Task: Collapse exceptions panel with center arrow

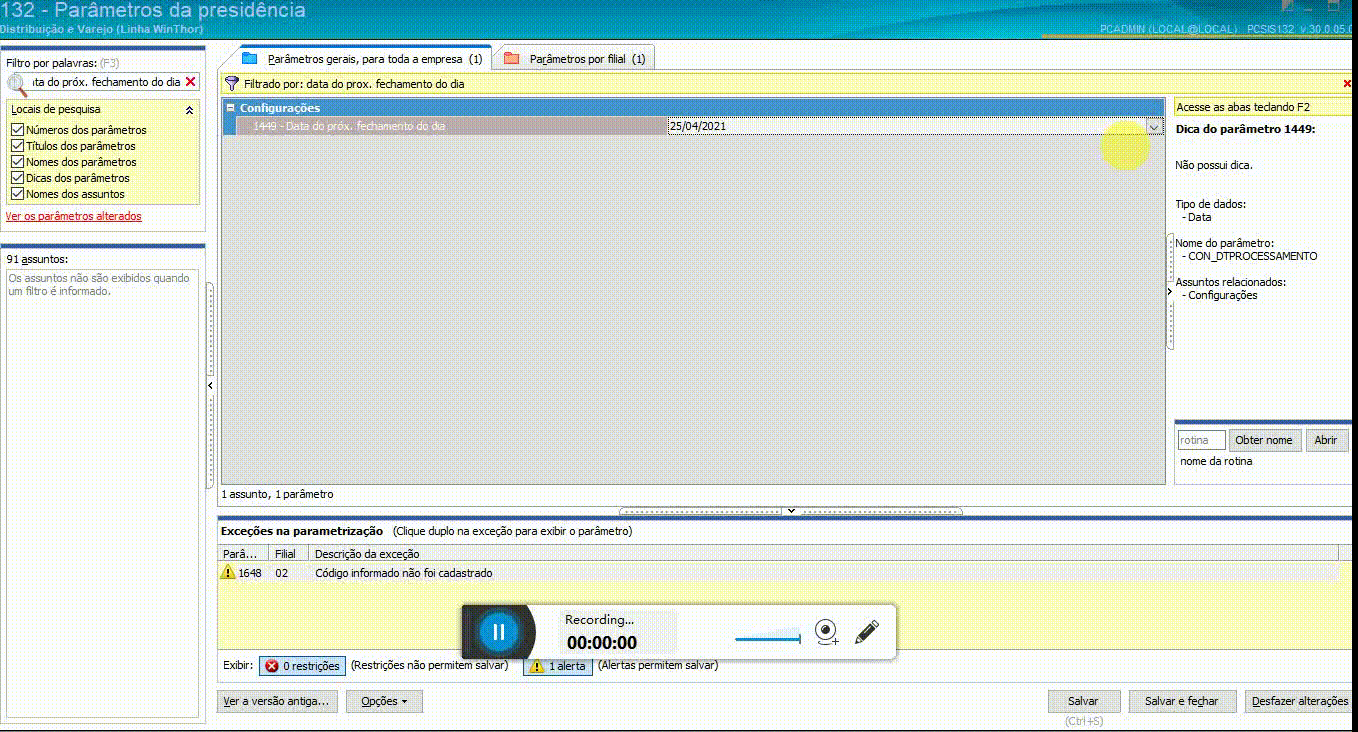Action: (x=790, y=510)
